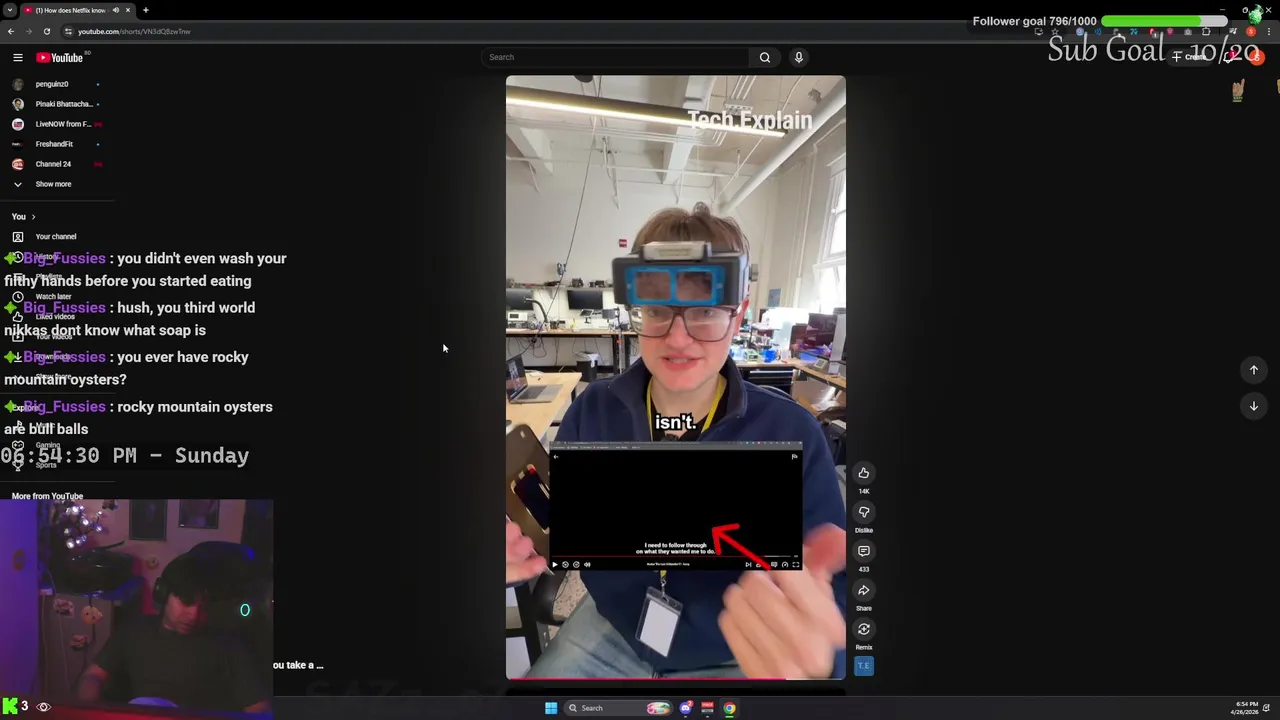Open the YouTube hamburger guide menu
Screen dimensions: 1280x720
coord(17,57)
